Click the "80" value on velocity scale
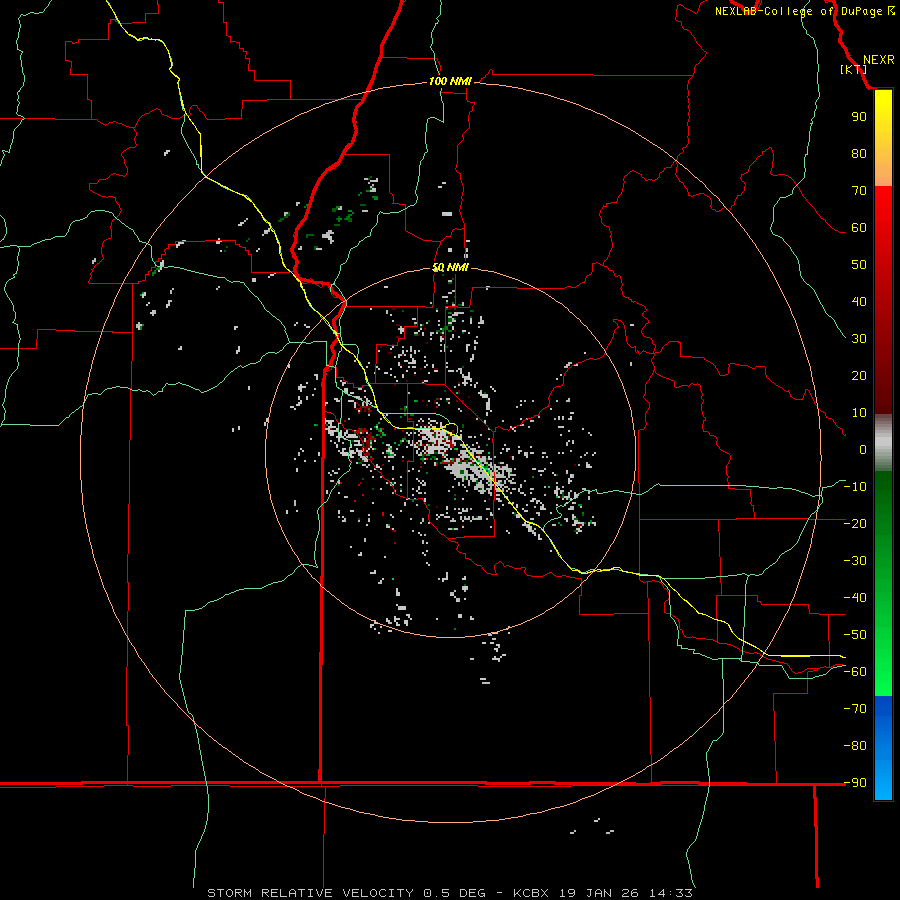Viewport: 900px width, 900px height. (859, 153)
